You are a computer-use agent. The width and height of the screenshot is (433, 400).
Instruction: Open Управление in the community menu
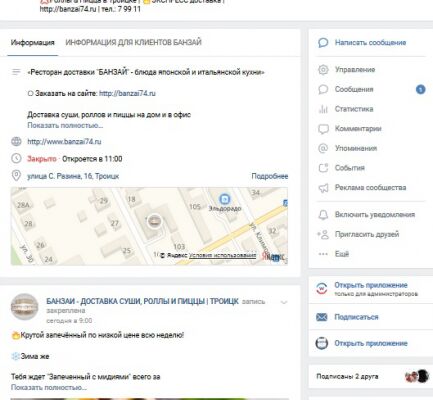coord(355,70)
